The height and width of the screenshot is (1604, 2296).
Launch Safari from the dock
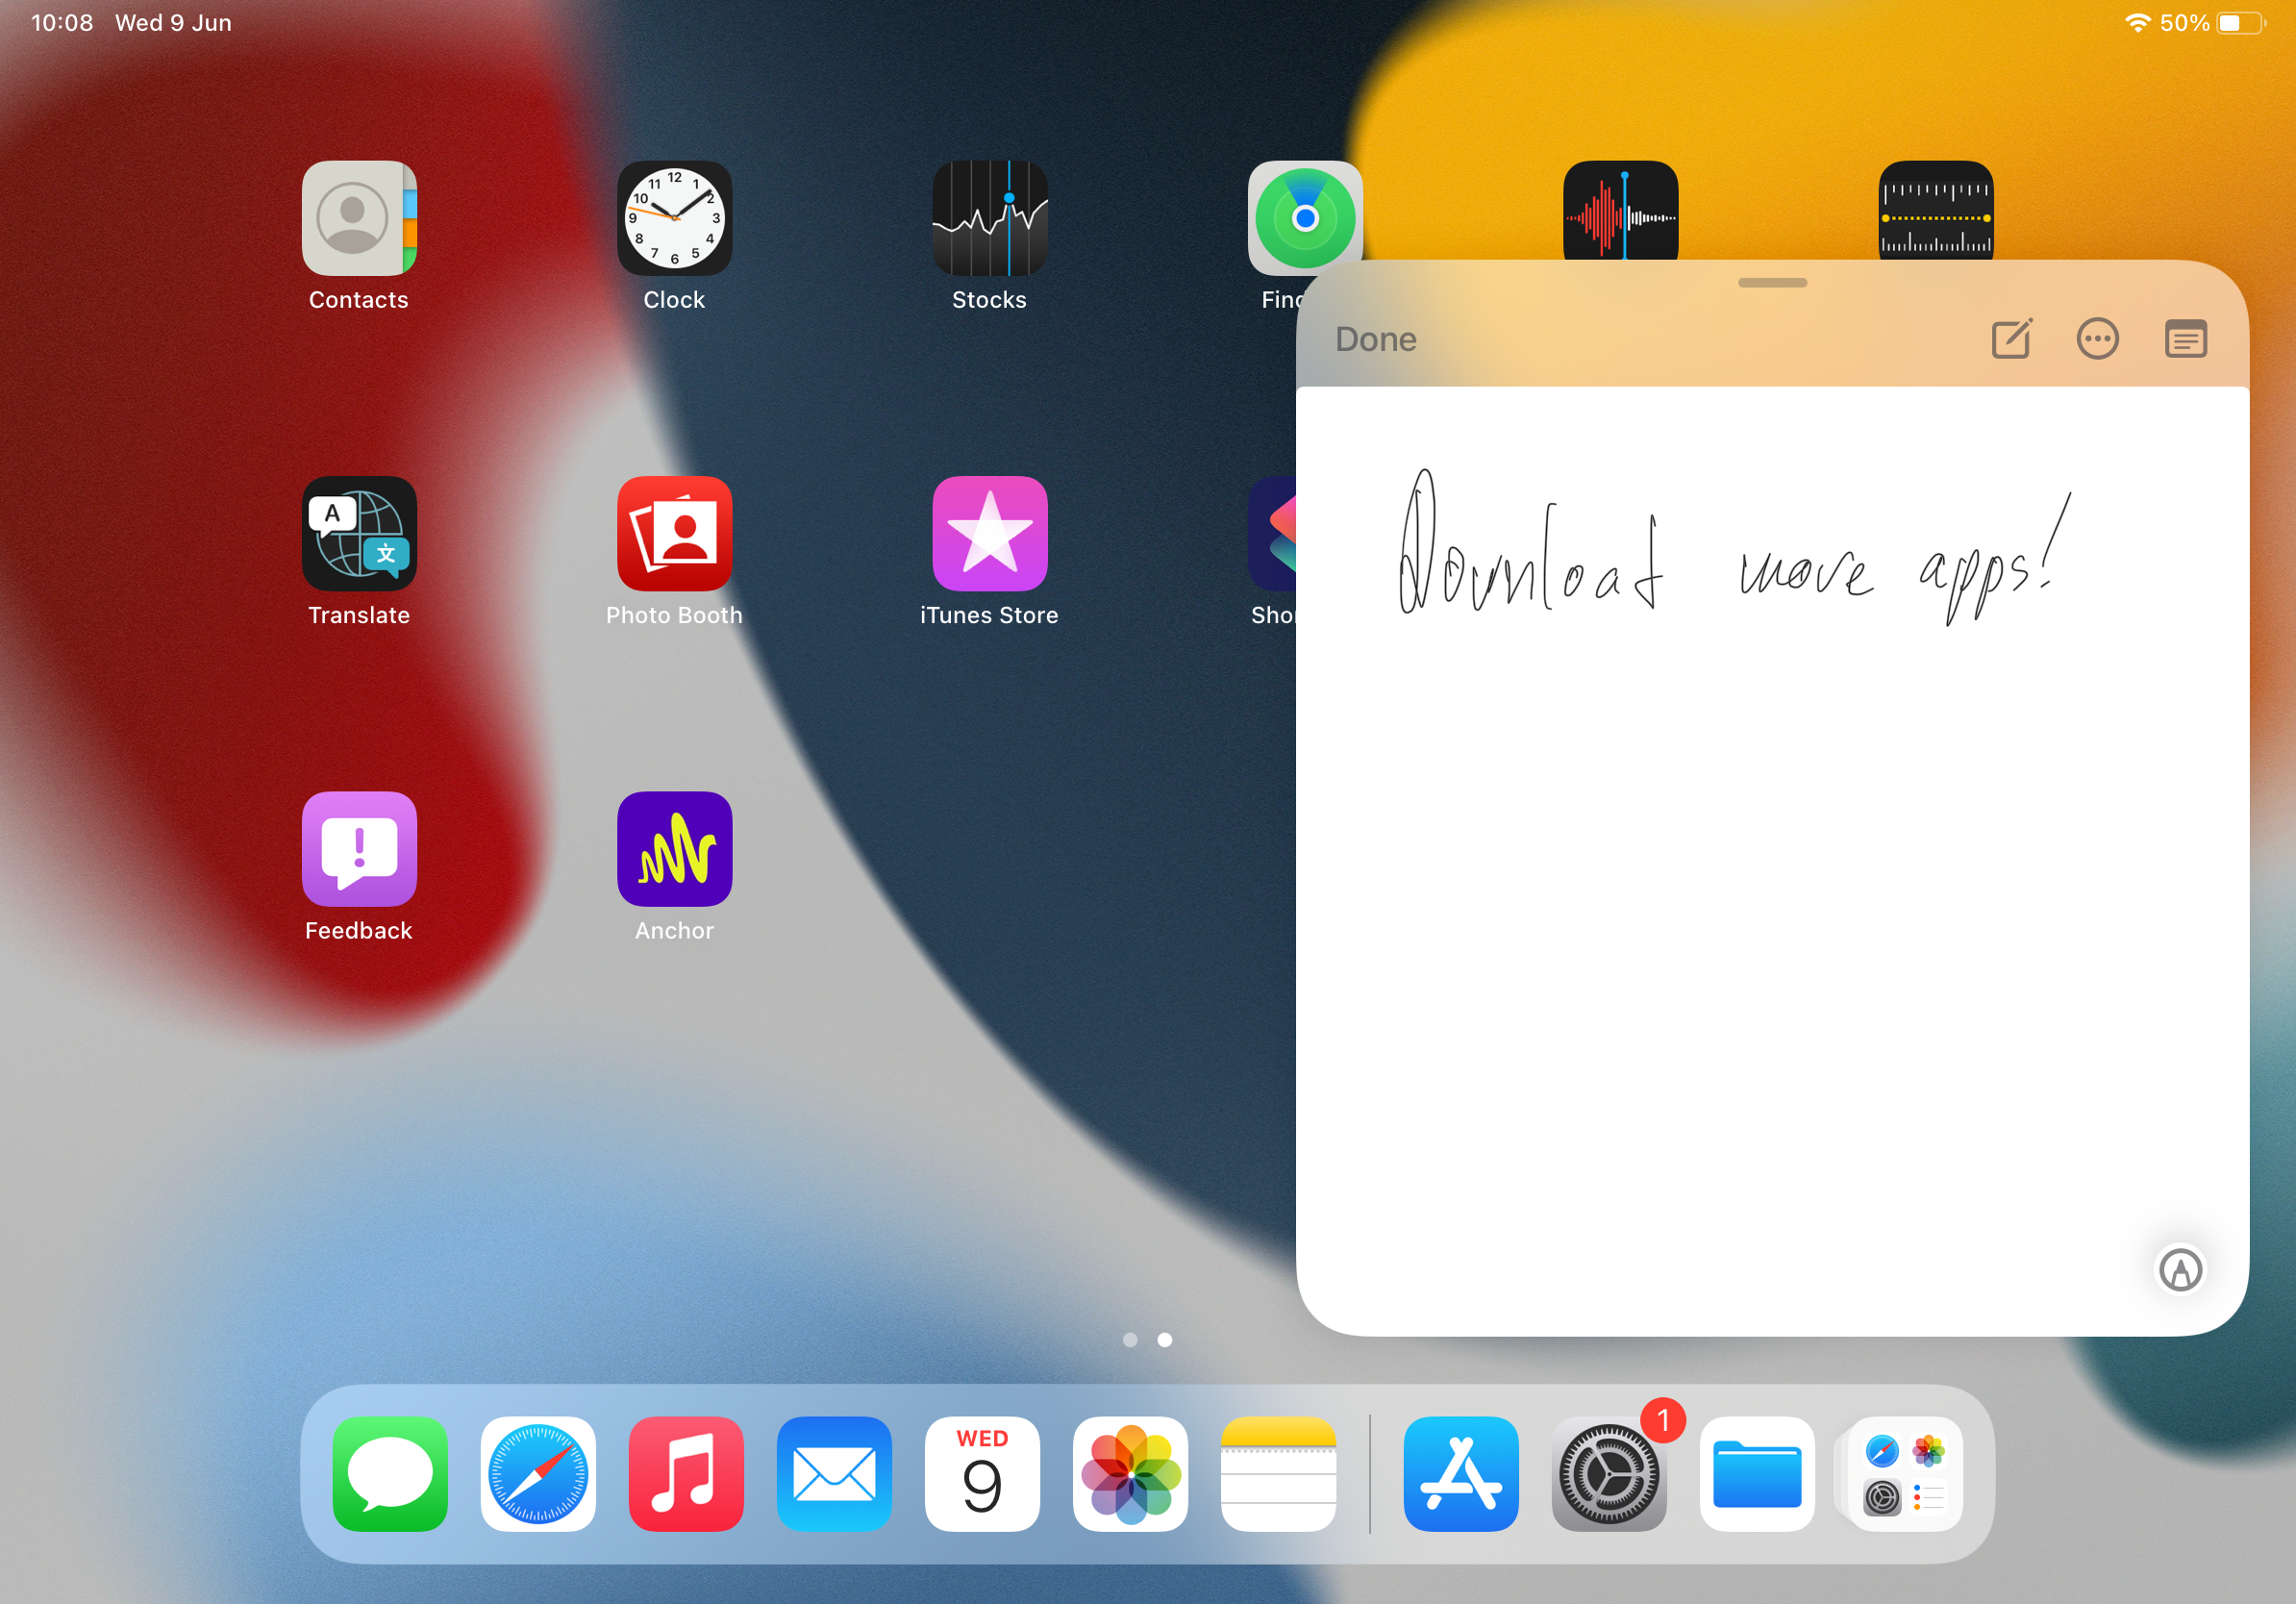click(538, 1473)
